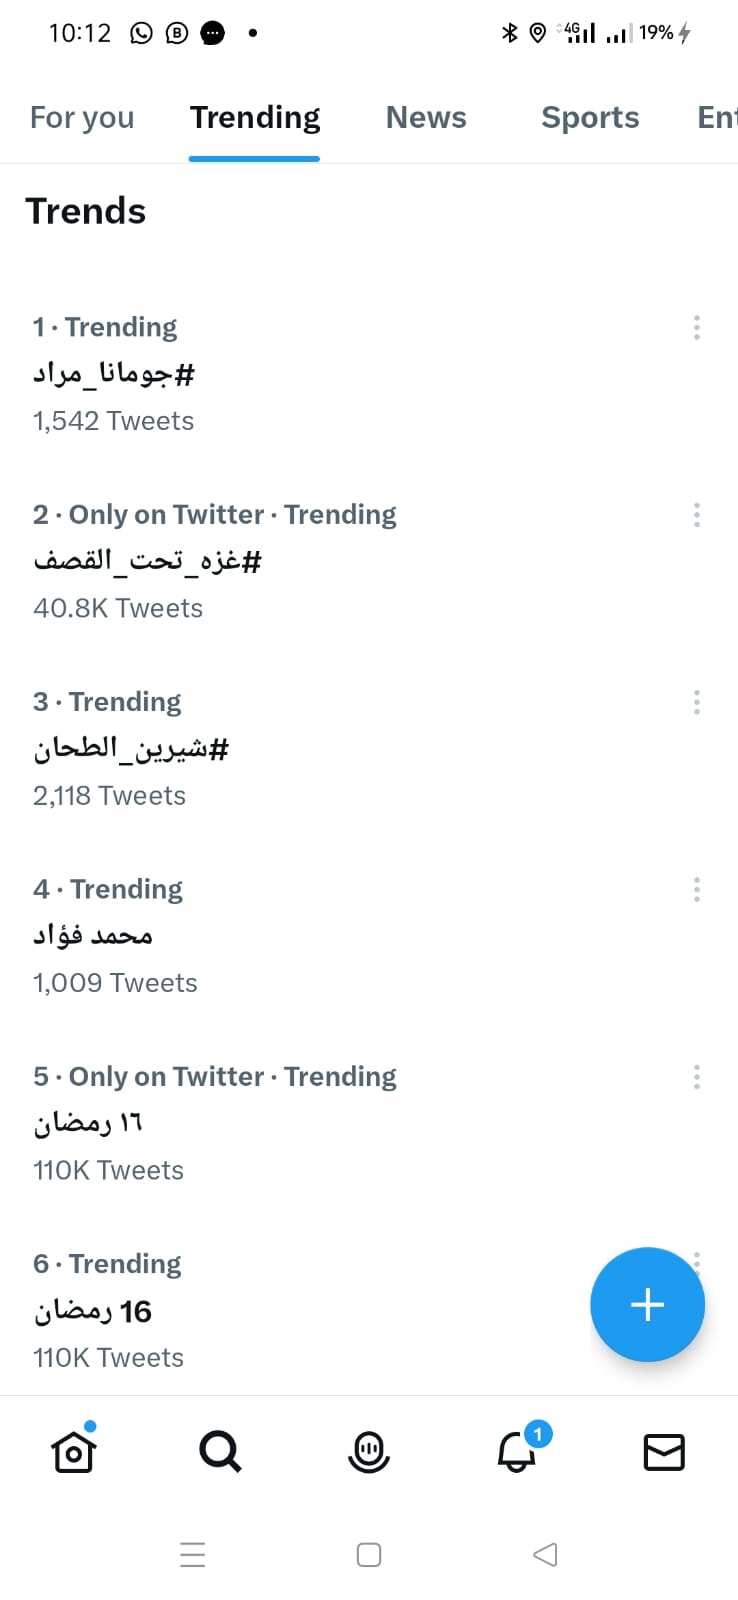Image resolution: width=738 pixels, height=1600 pixels.
Task: Tap Android home square button
Action: (x=369, y=1554)
